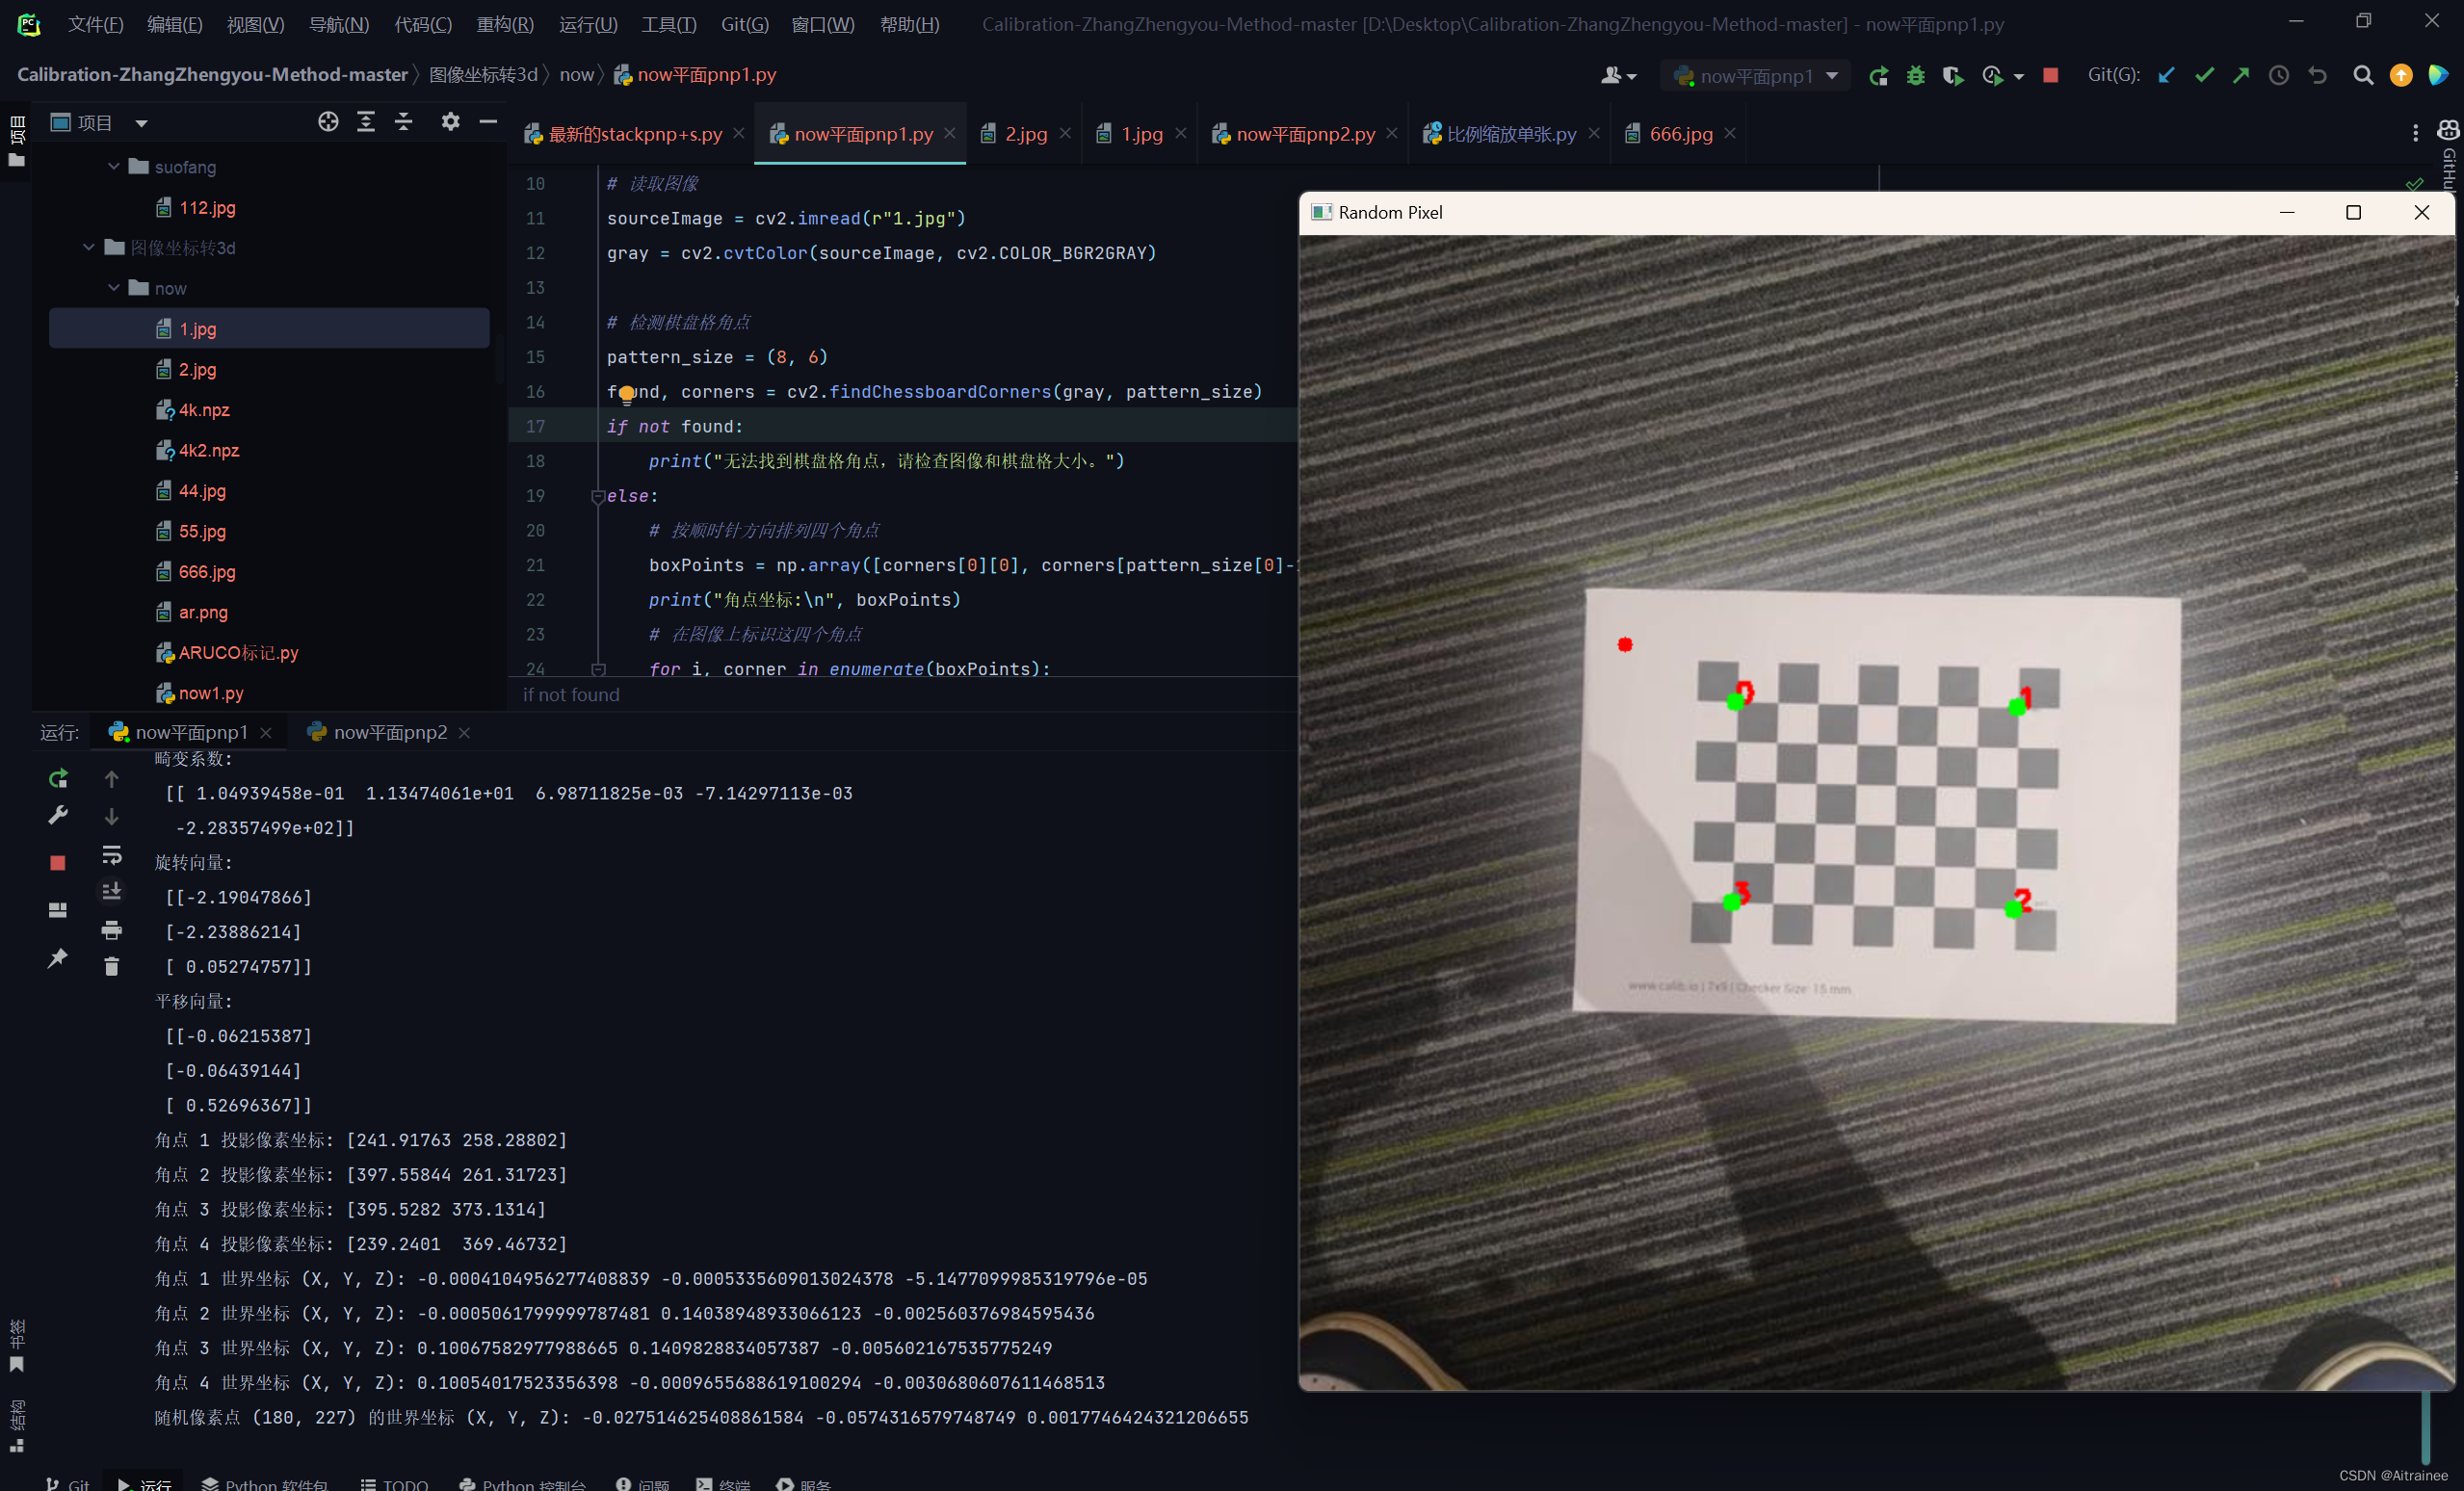Jump down the stack trace arrow
Image resolution: width=2464 pixels, height=1491 pixels.
click(x=112, y=817)
